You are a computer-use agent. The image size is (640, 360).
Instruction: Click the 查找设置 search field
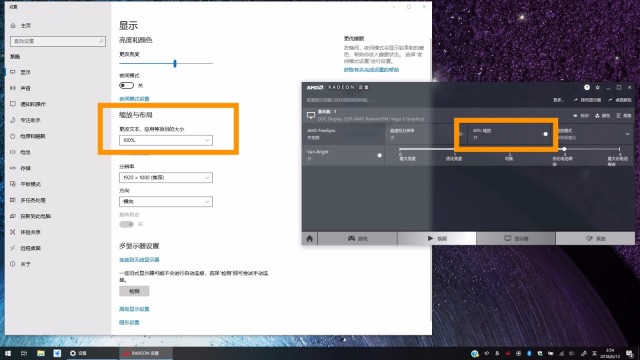58,41
